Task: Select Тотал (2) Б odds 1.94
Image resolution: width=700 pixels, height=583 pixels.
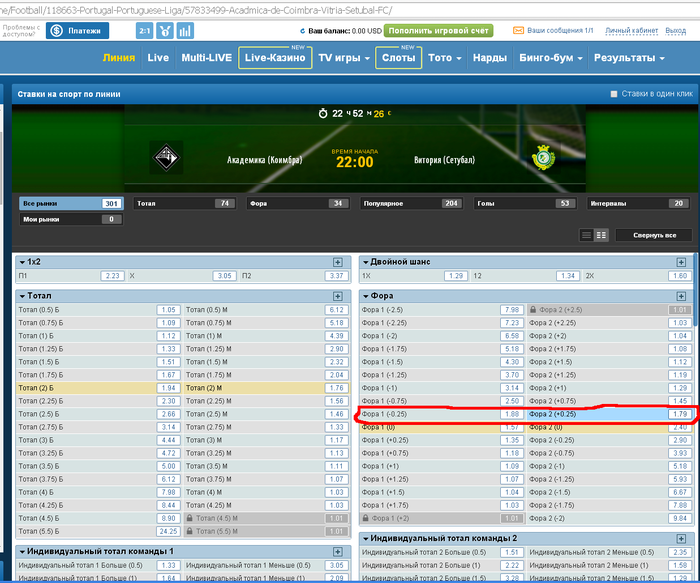Action: 169,388
